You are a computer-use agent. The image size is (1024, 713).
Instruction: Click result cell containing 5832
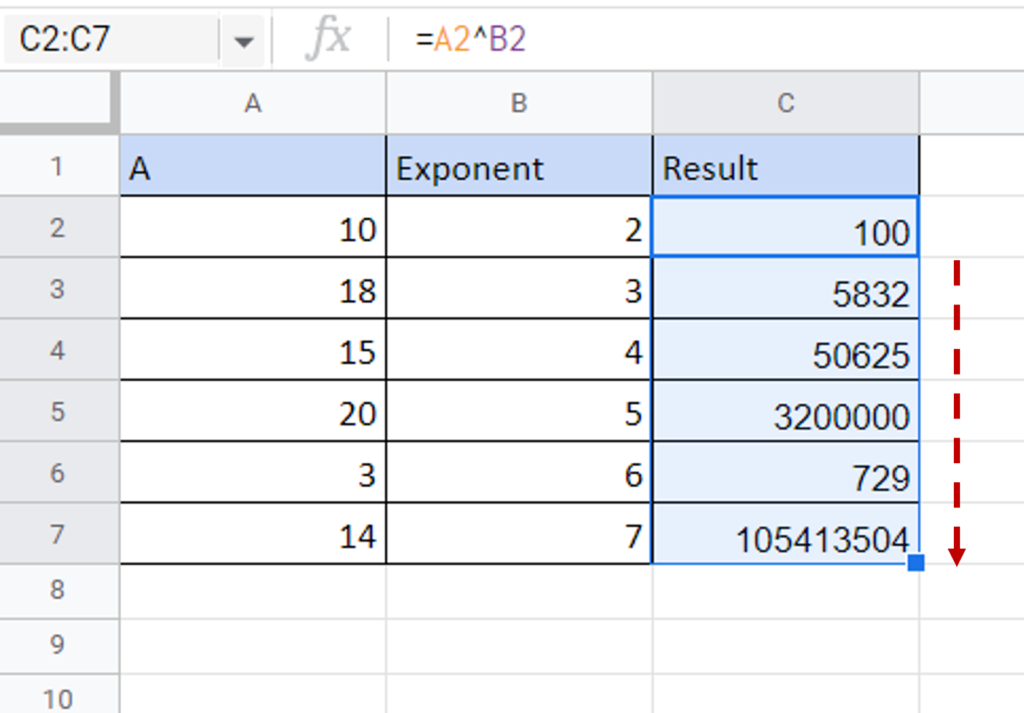786,289
